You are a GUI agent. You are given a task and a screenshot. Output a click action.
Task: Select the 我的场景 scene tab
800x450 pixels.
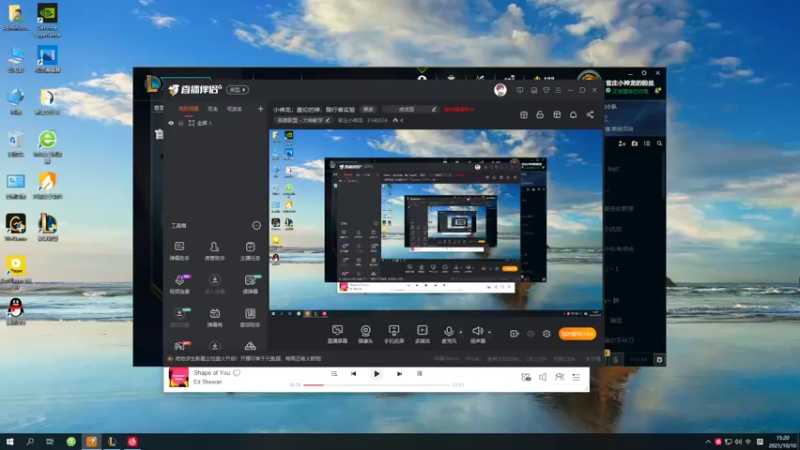188,109
